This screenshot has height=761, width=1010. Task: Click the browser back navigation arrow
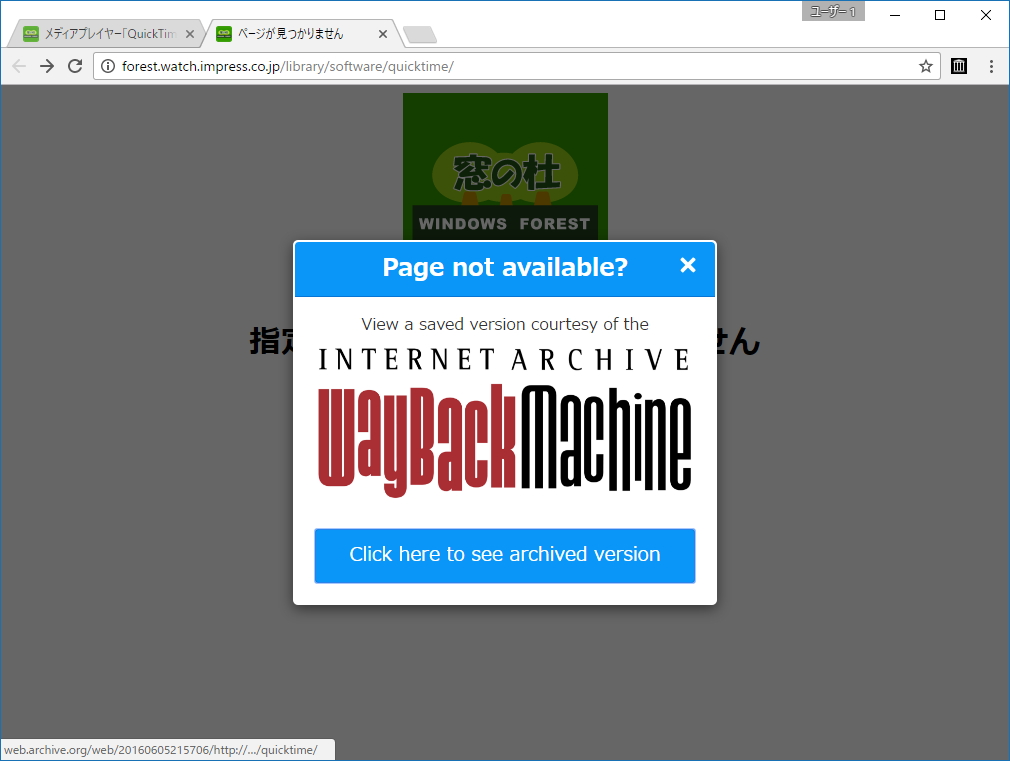pyautogui.click(x=18, y=66)
